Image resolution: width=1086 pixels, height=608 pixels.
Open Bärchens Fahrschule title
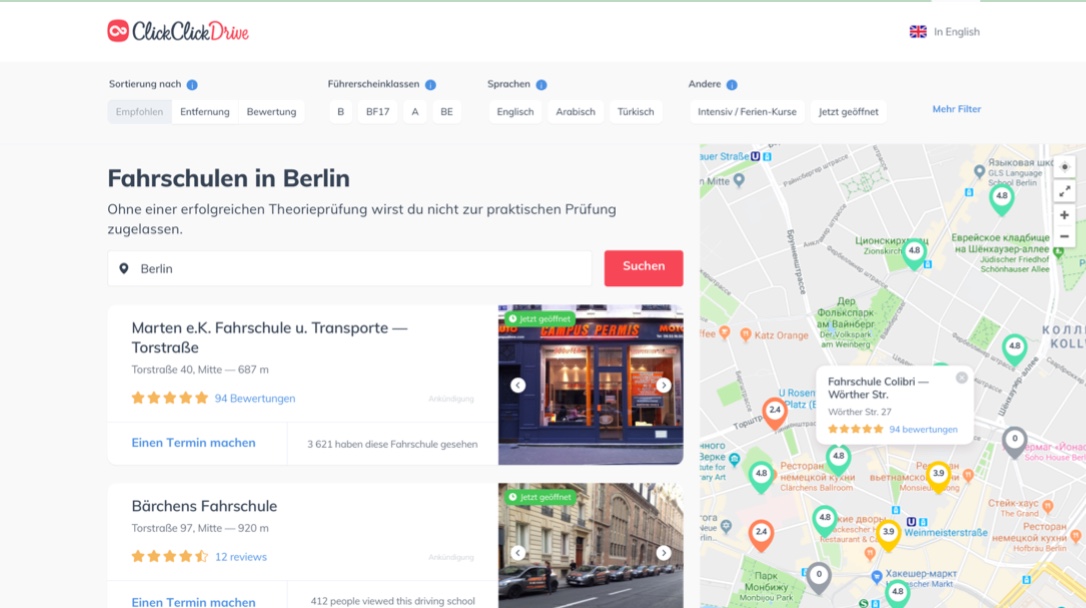click(204, 506)
